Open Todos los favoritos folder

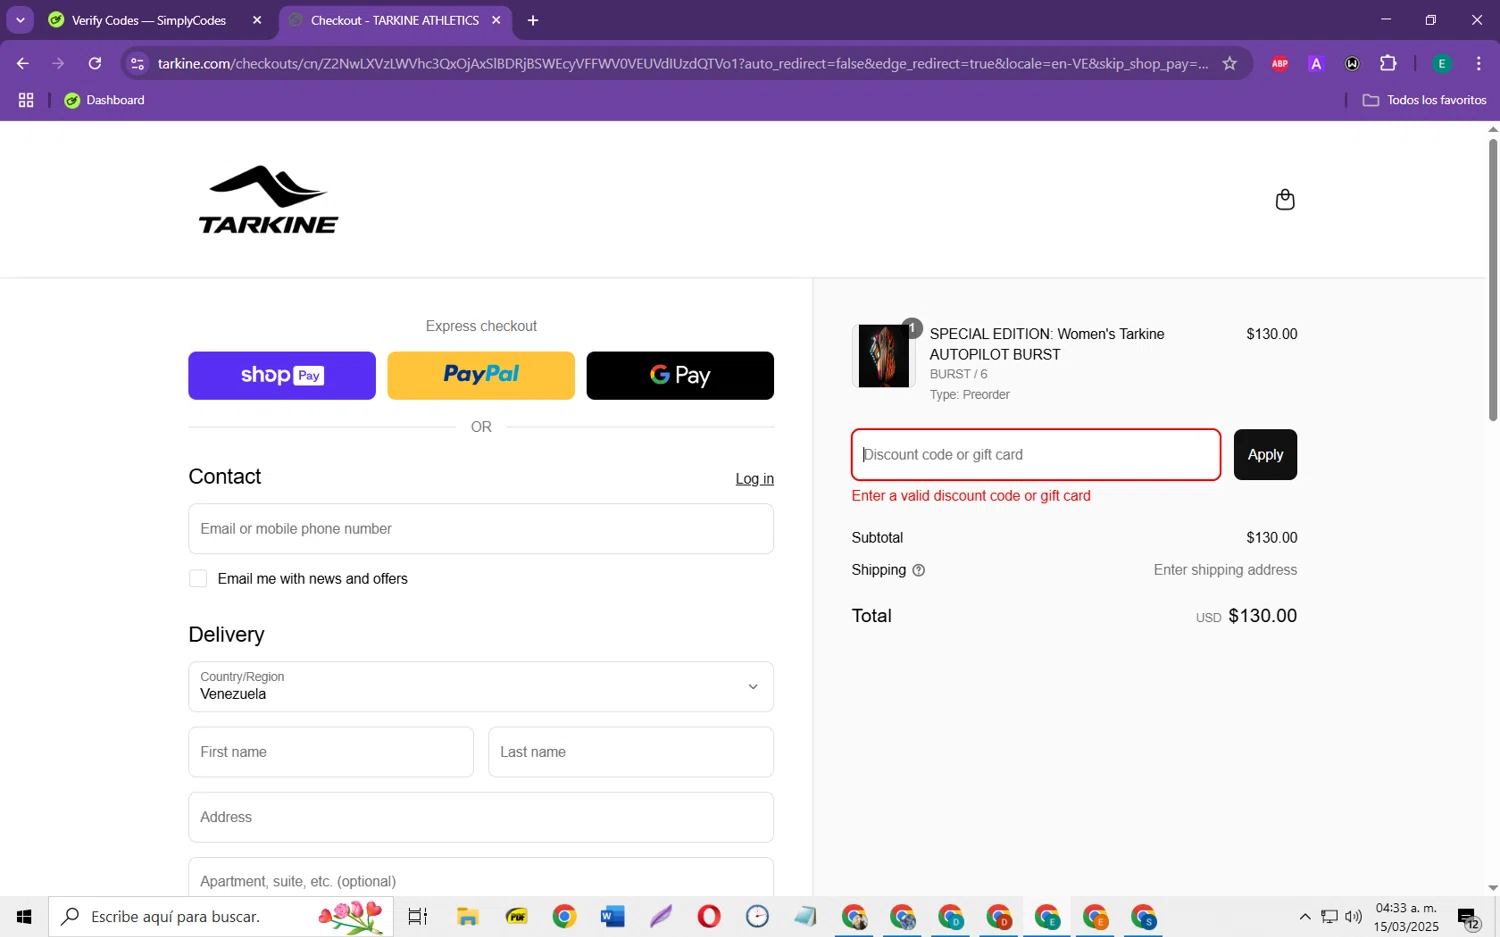pos(1424,100)
